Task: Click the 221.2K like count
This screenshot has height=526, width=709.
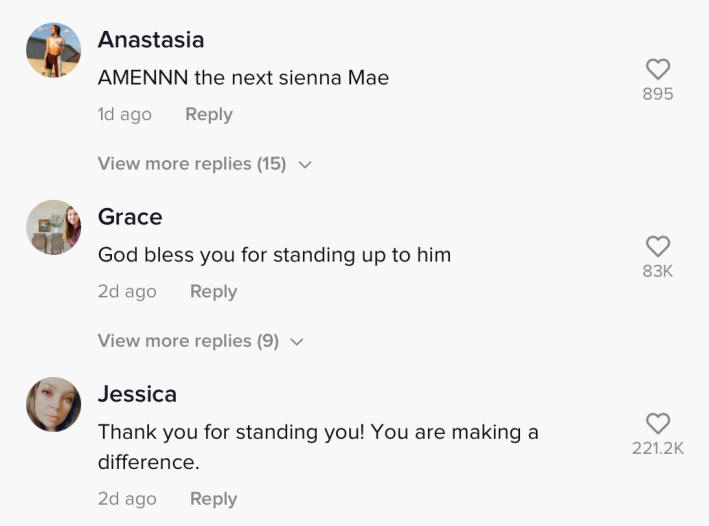Action: [x=657, y=449]
